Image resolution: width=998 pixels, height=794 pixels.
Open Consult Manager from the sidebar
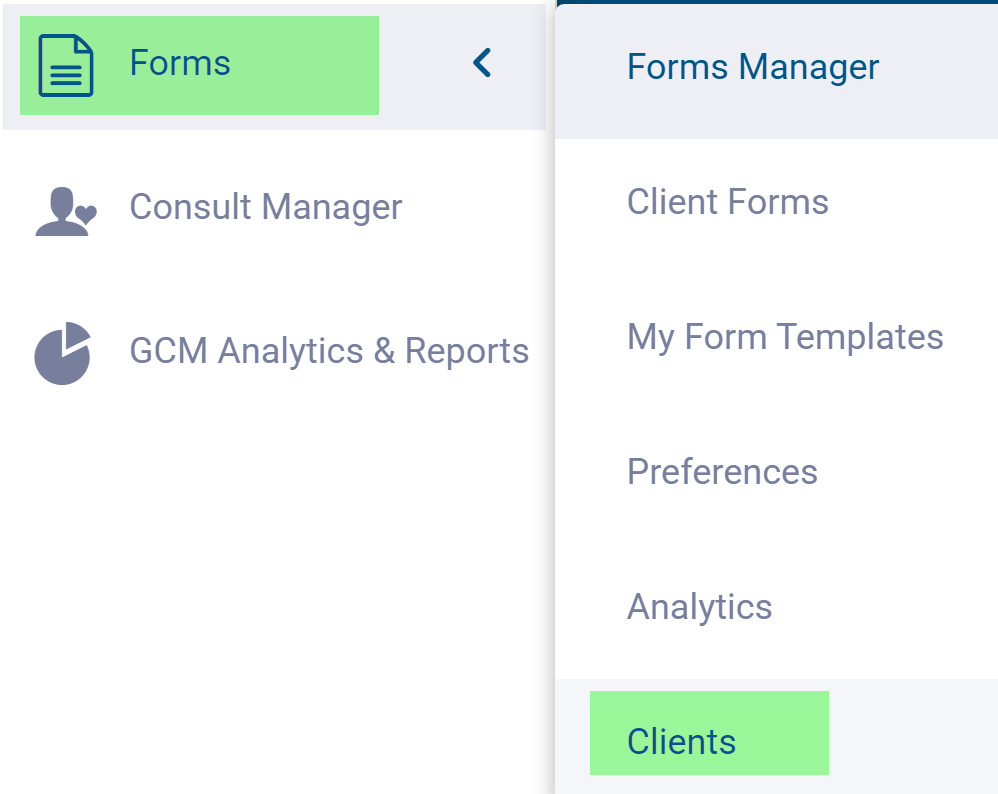click(x=265, y=207)
